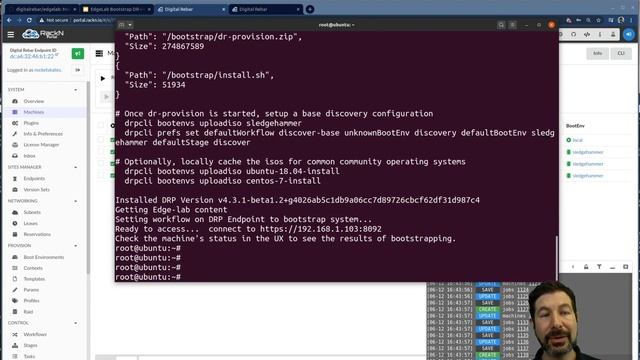Click the play button in Machines toolbar
This screenshot has width=640, height=360.
click(103, 78)
